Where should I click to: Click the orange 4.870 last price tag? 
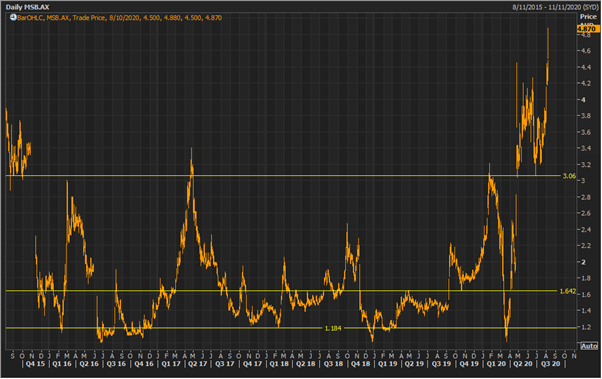pyautogui.click(x=587, y=29)
